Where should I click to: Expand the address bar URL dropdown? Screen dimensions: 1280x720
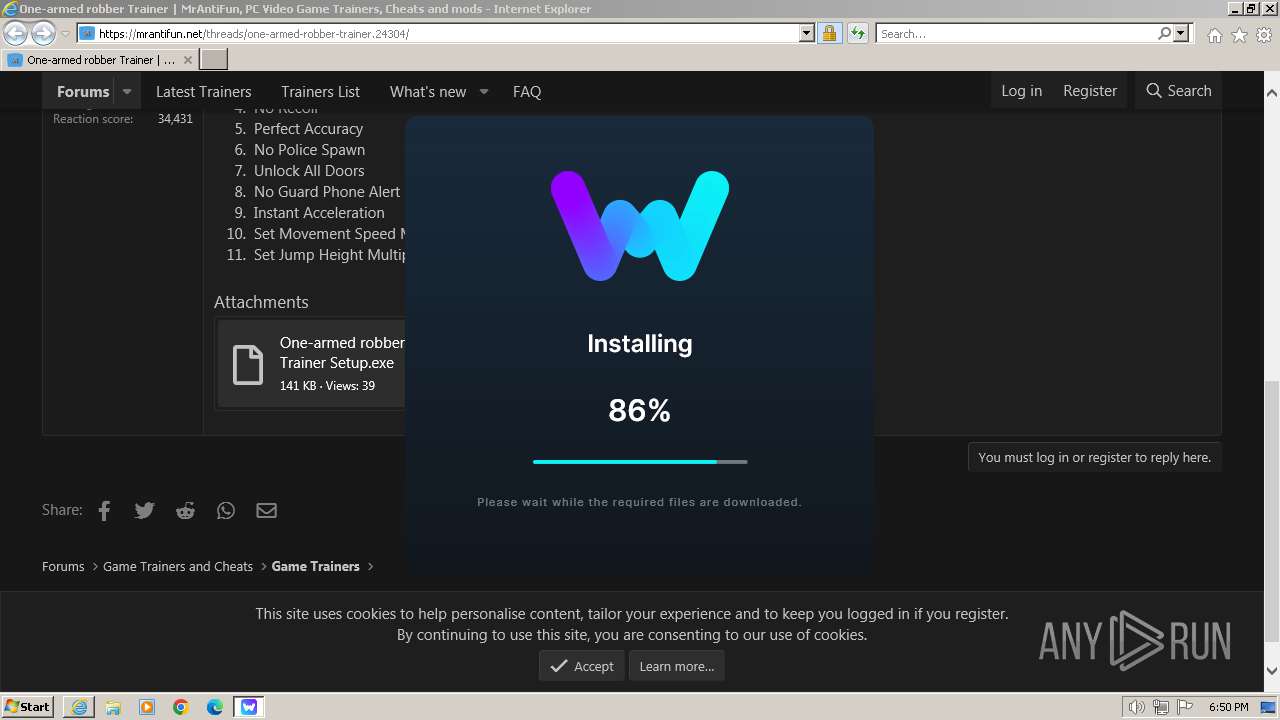[807, 33]
